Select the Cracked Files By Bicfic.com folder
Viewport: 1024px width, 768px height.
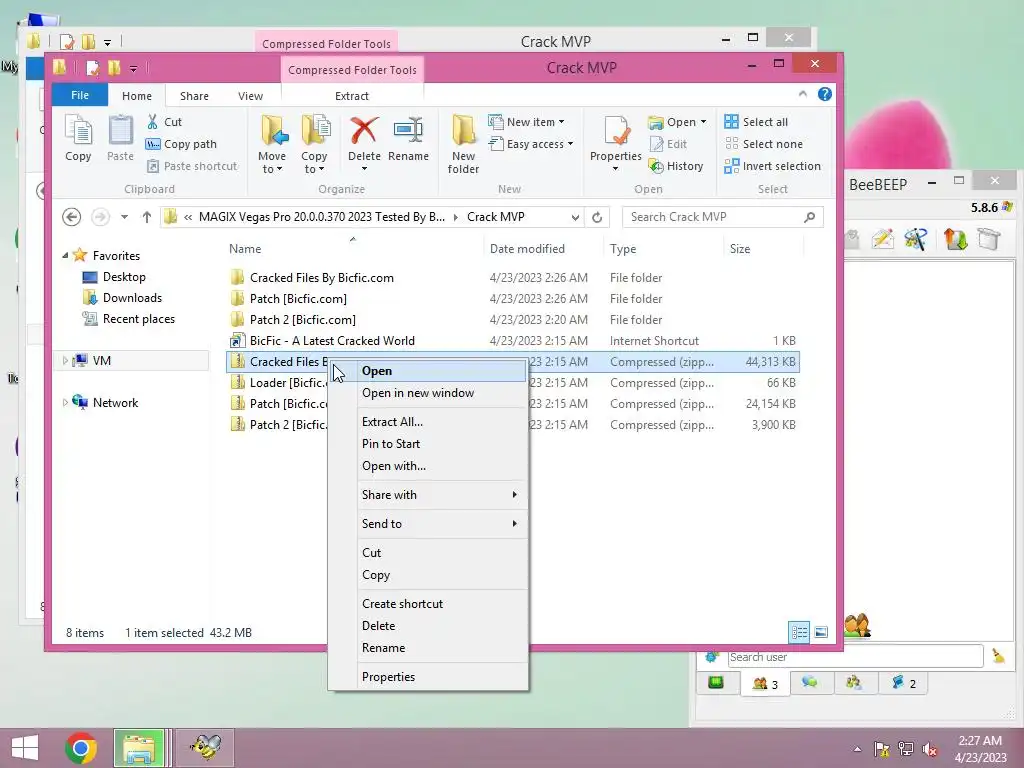(x=321, y=278)
